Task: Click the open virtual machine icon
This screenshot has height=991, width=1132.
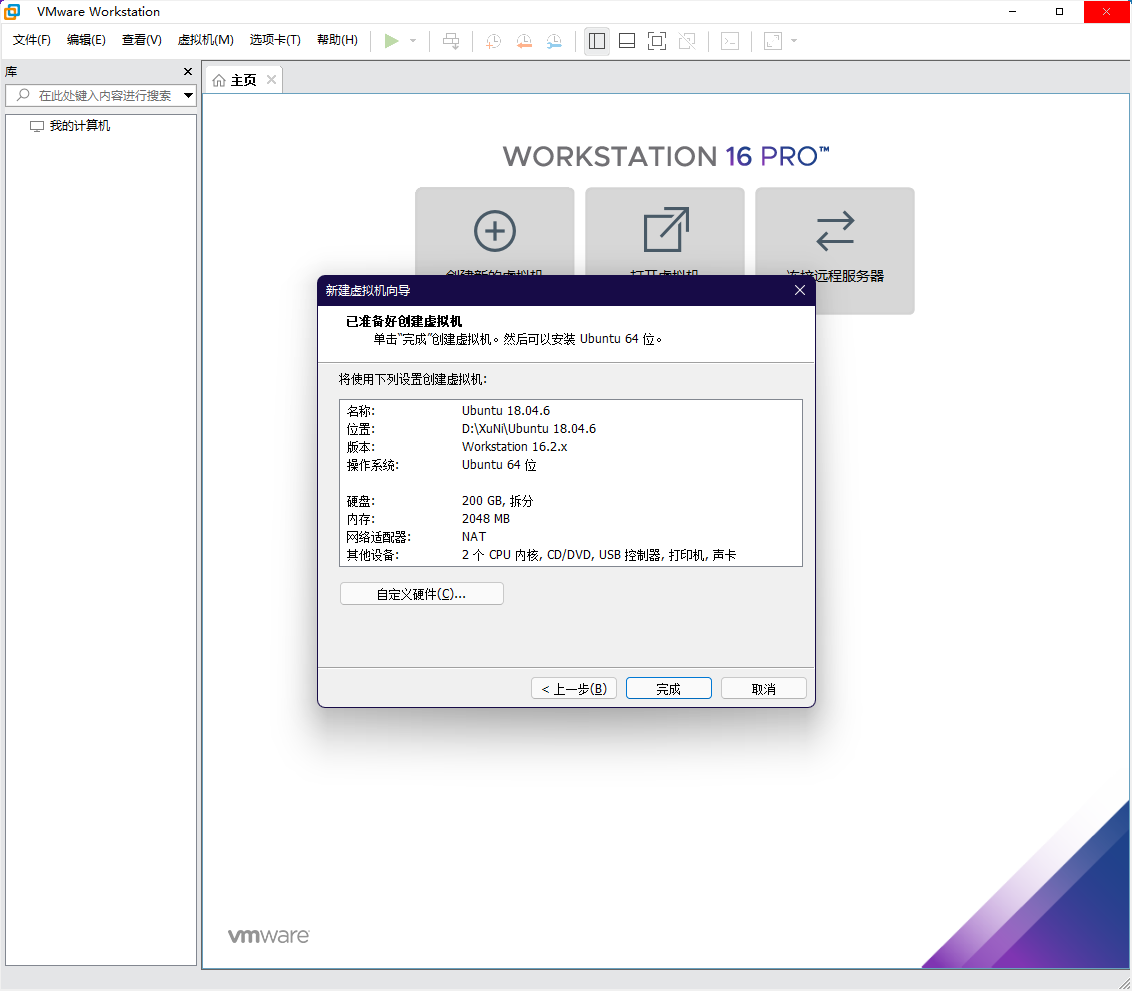Action: click(666, 230)
